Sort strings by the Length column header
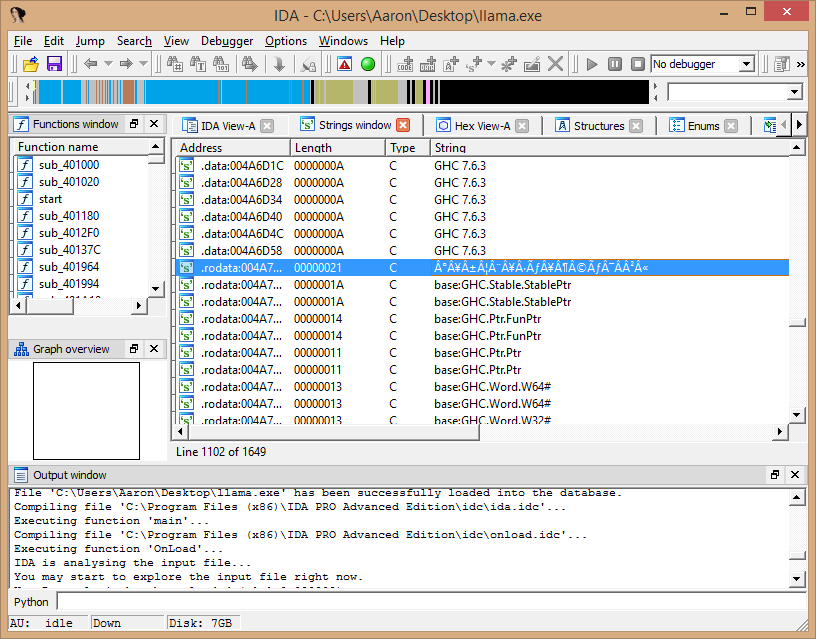Viewport: 816px width, 639px height. coord(338,148)
